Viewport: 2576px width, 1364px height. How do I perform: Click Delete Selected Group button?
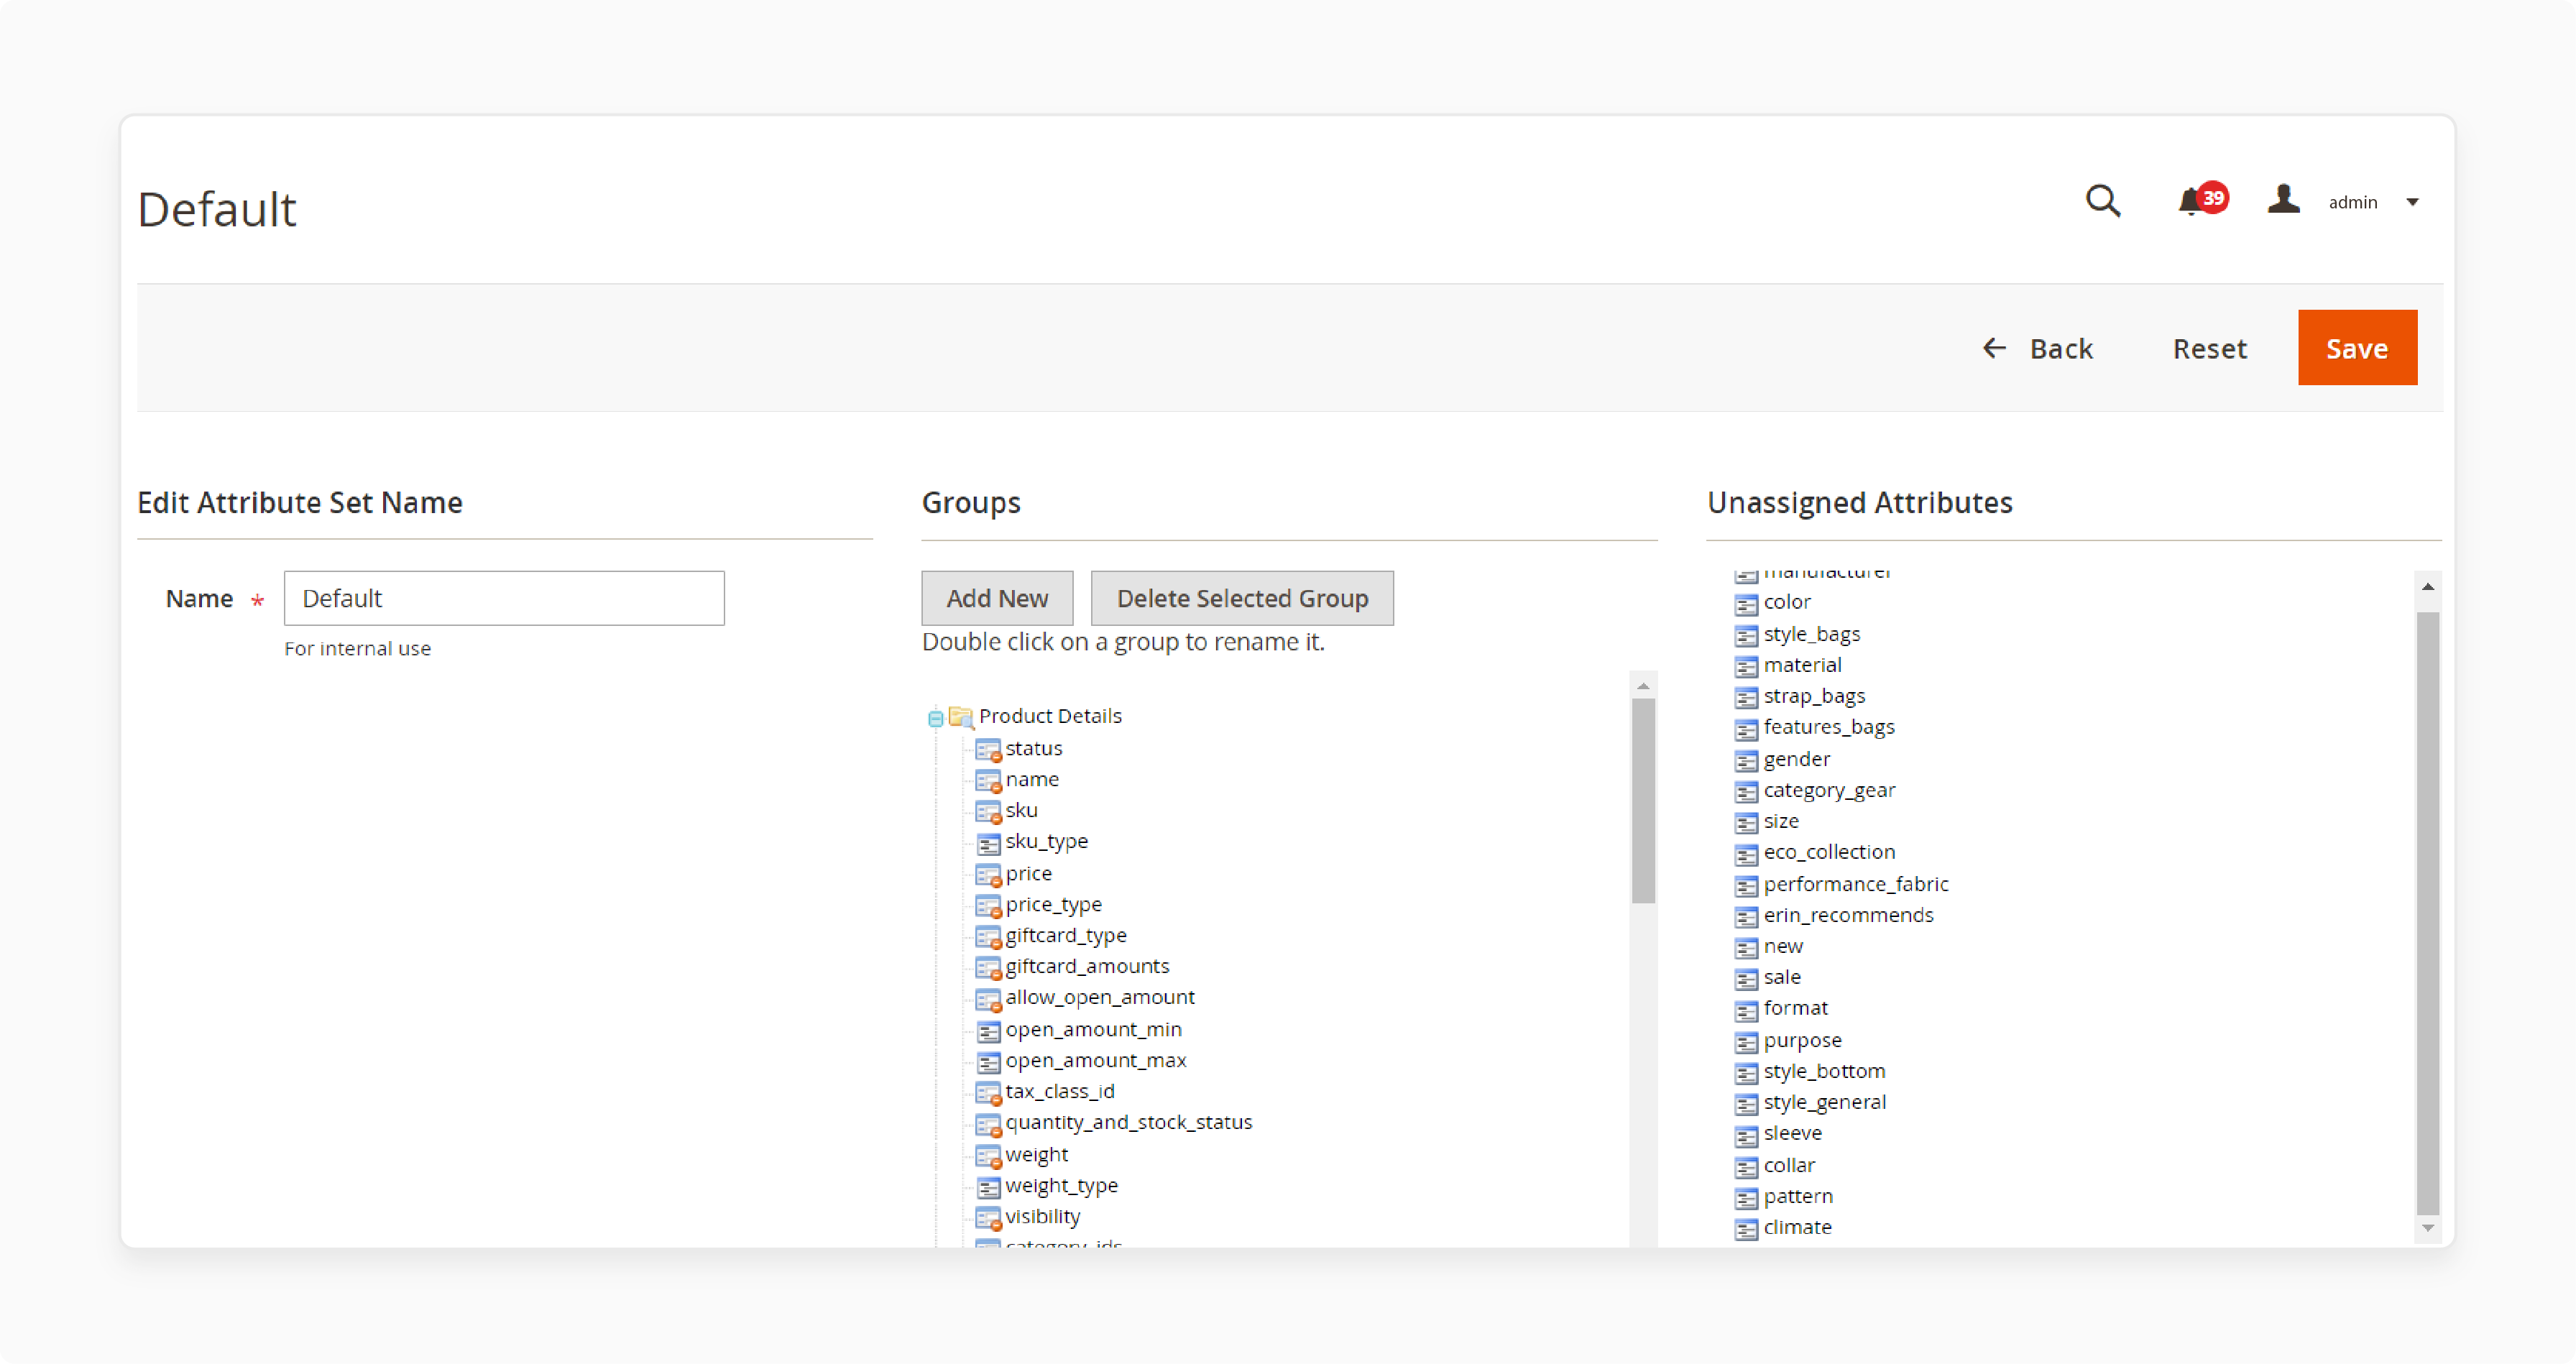coord(1242,598)
